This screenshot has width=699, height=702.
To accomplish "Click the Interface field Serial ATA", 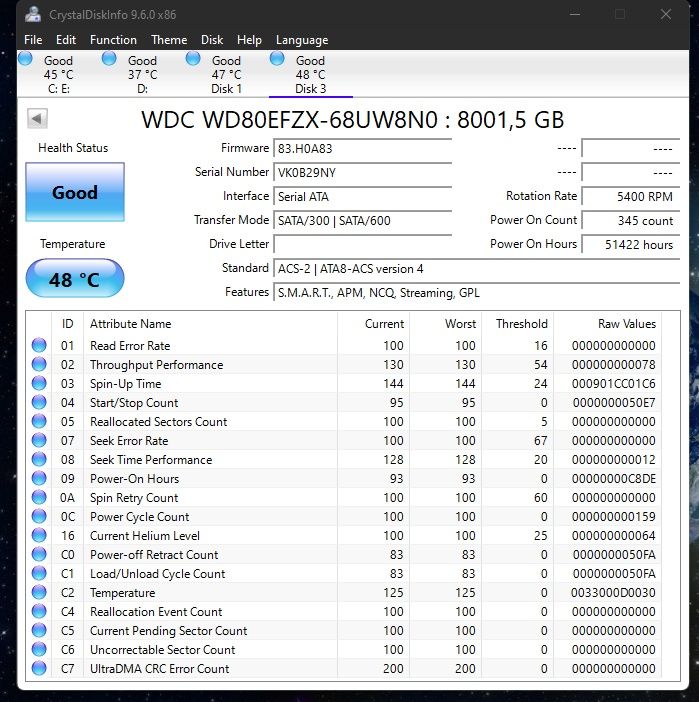I will pos(362,197).
